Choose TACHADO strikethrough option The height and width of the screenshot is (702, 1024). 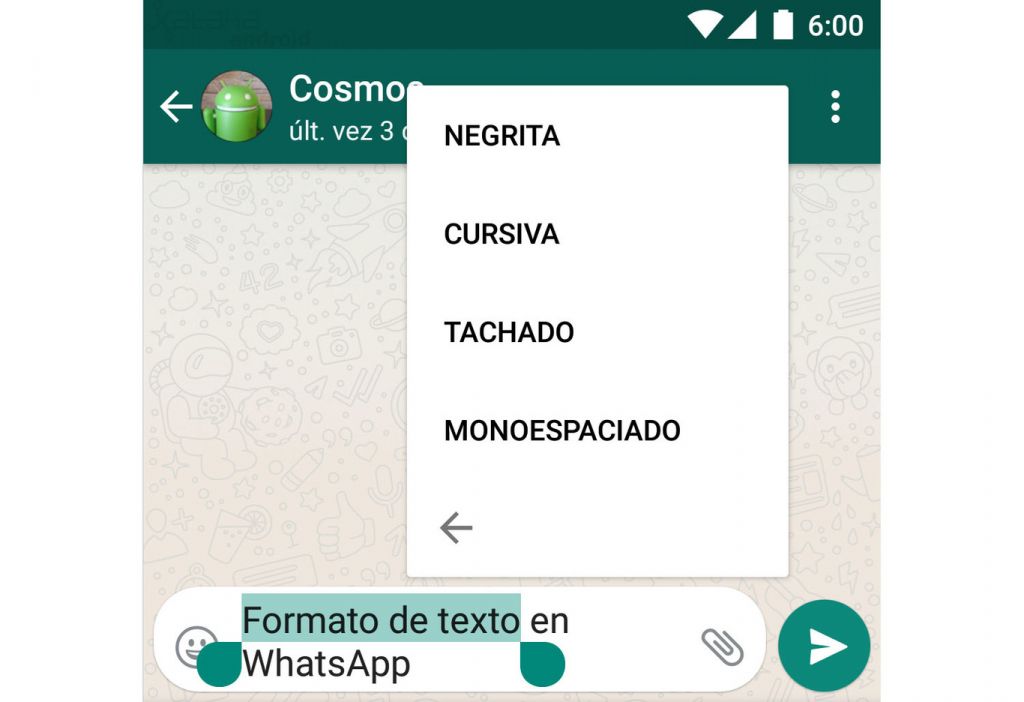click(x=509, y=332)
